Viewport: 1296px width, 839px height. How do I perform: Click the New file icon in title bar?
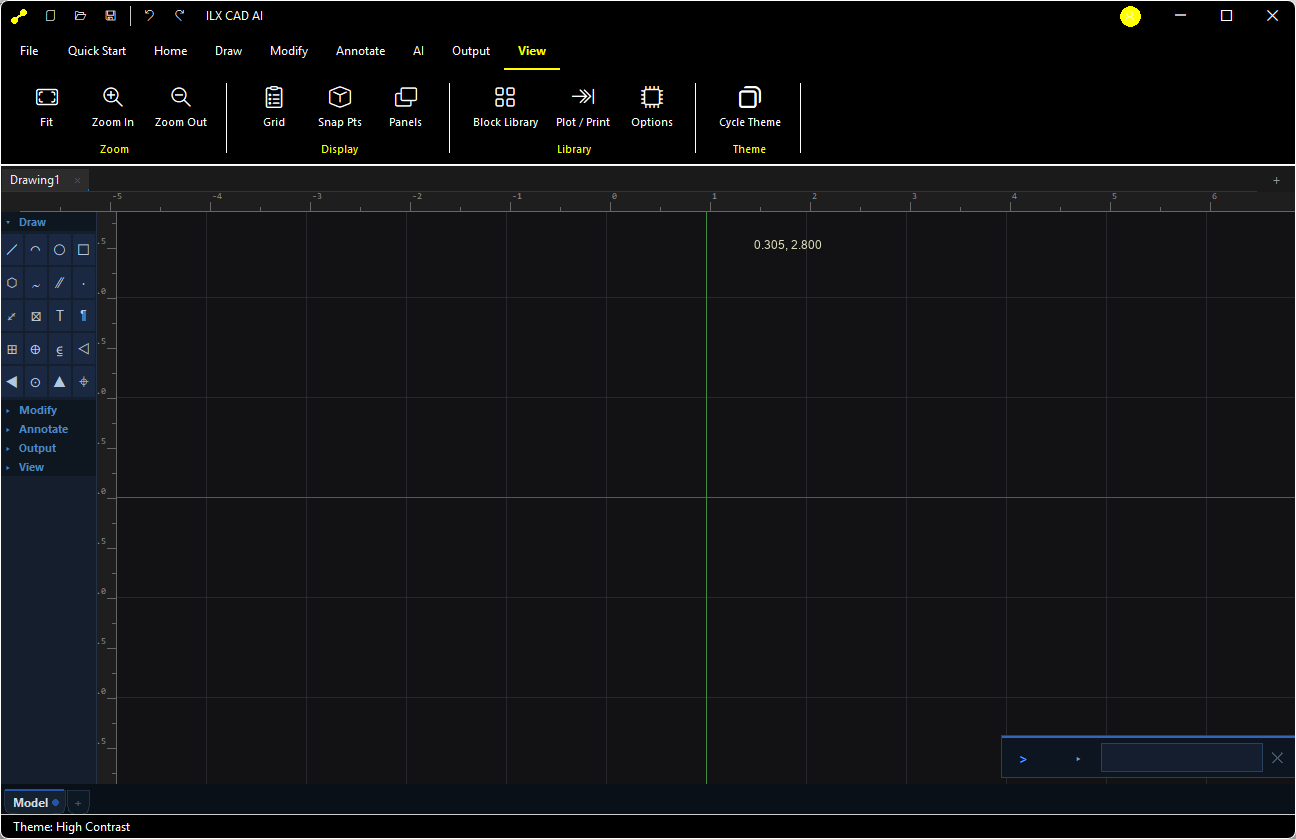tap(51, 16)
